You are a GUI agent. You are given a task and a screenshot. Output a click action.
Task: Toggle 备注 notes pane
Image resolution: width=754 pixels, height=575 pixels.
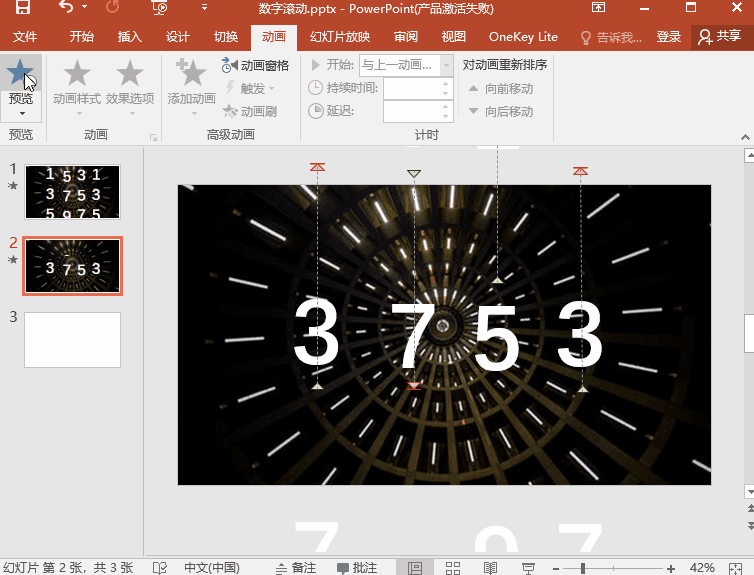(296, 568)
